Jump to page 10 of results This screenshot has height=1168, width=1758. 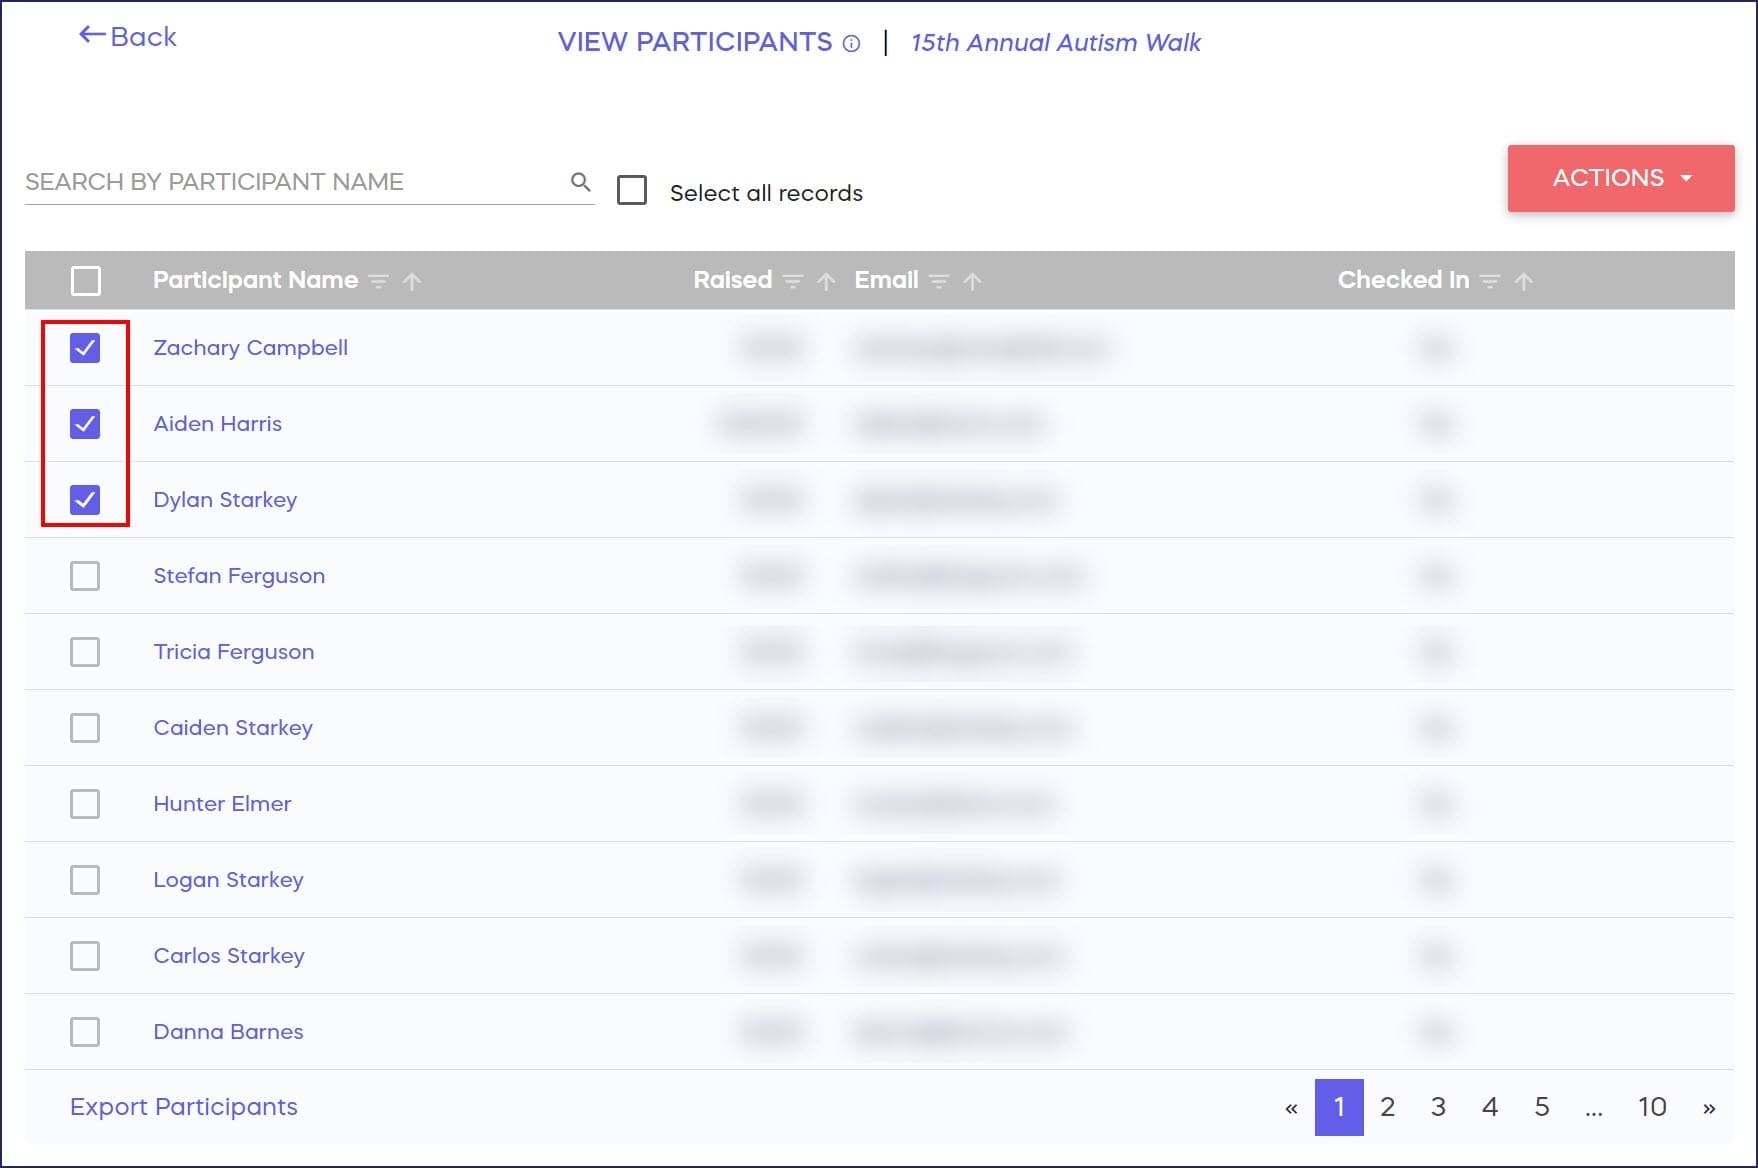(x=1651, y=1107)
